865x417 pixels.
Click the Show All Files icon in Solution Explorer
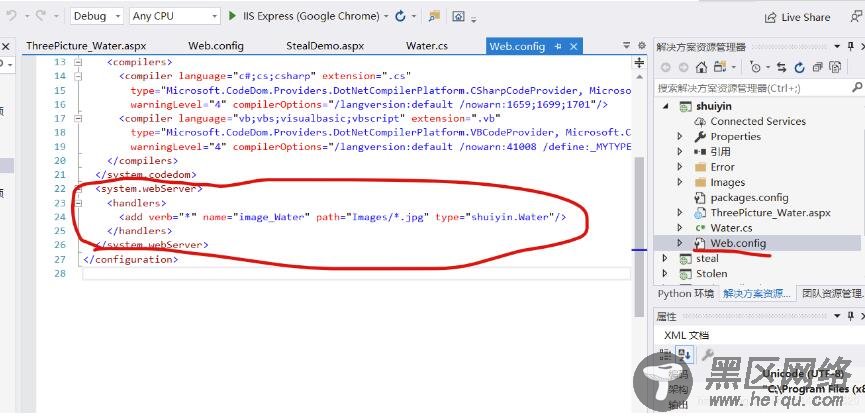click(x=835, y=67)
